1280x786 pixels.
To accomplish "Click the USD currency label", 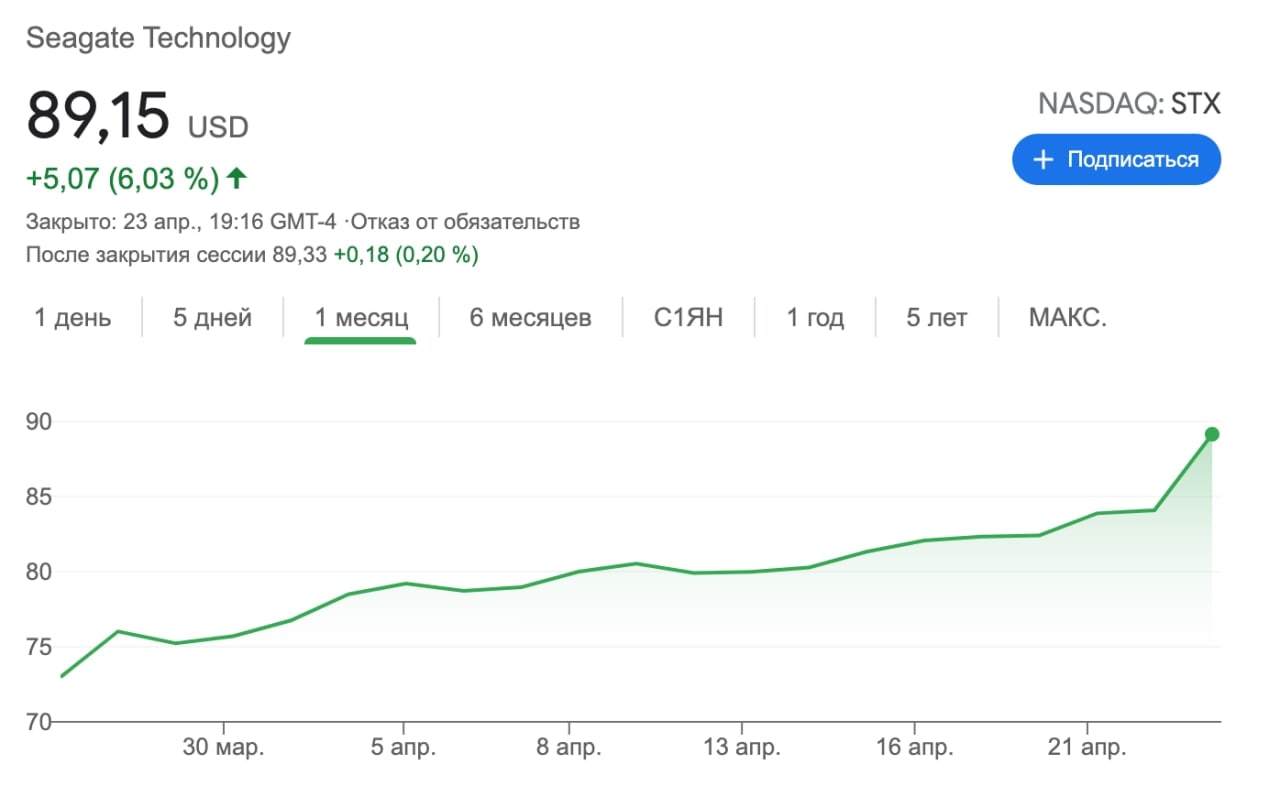I will pos(218,127).
